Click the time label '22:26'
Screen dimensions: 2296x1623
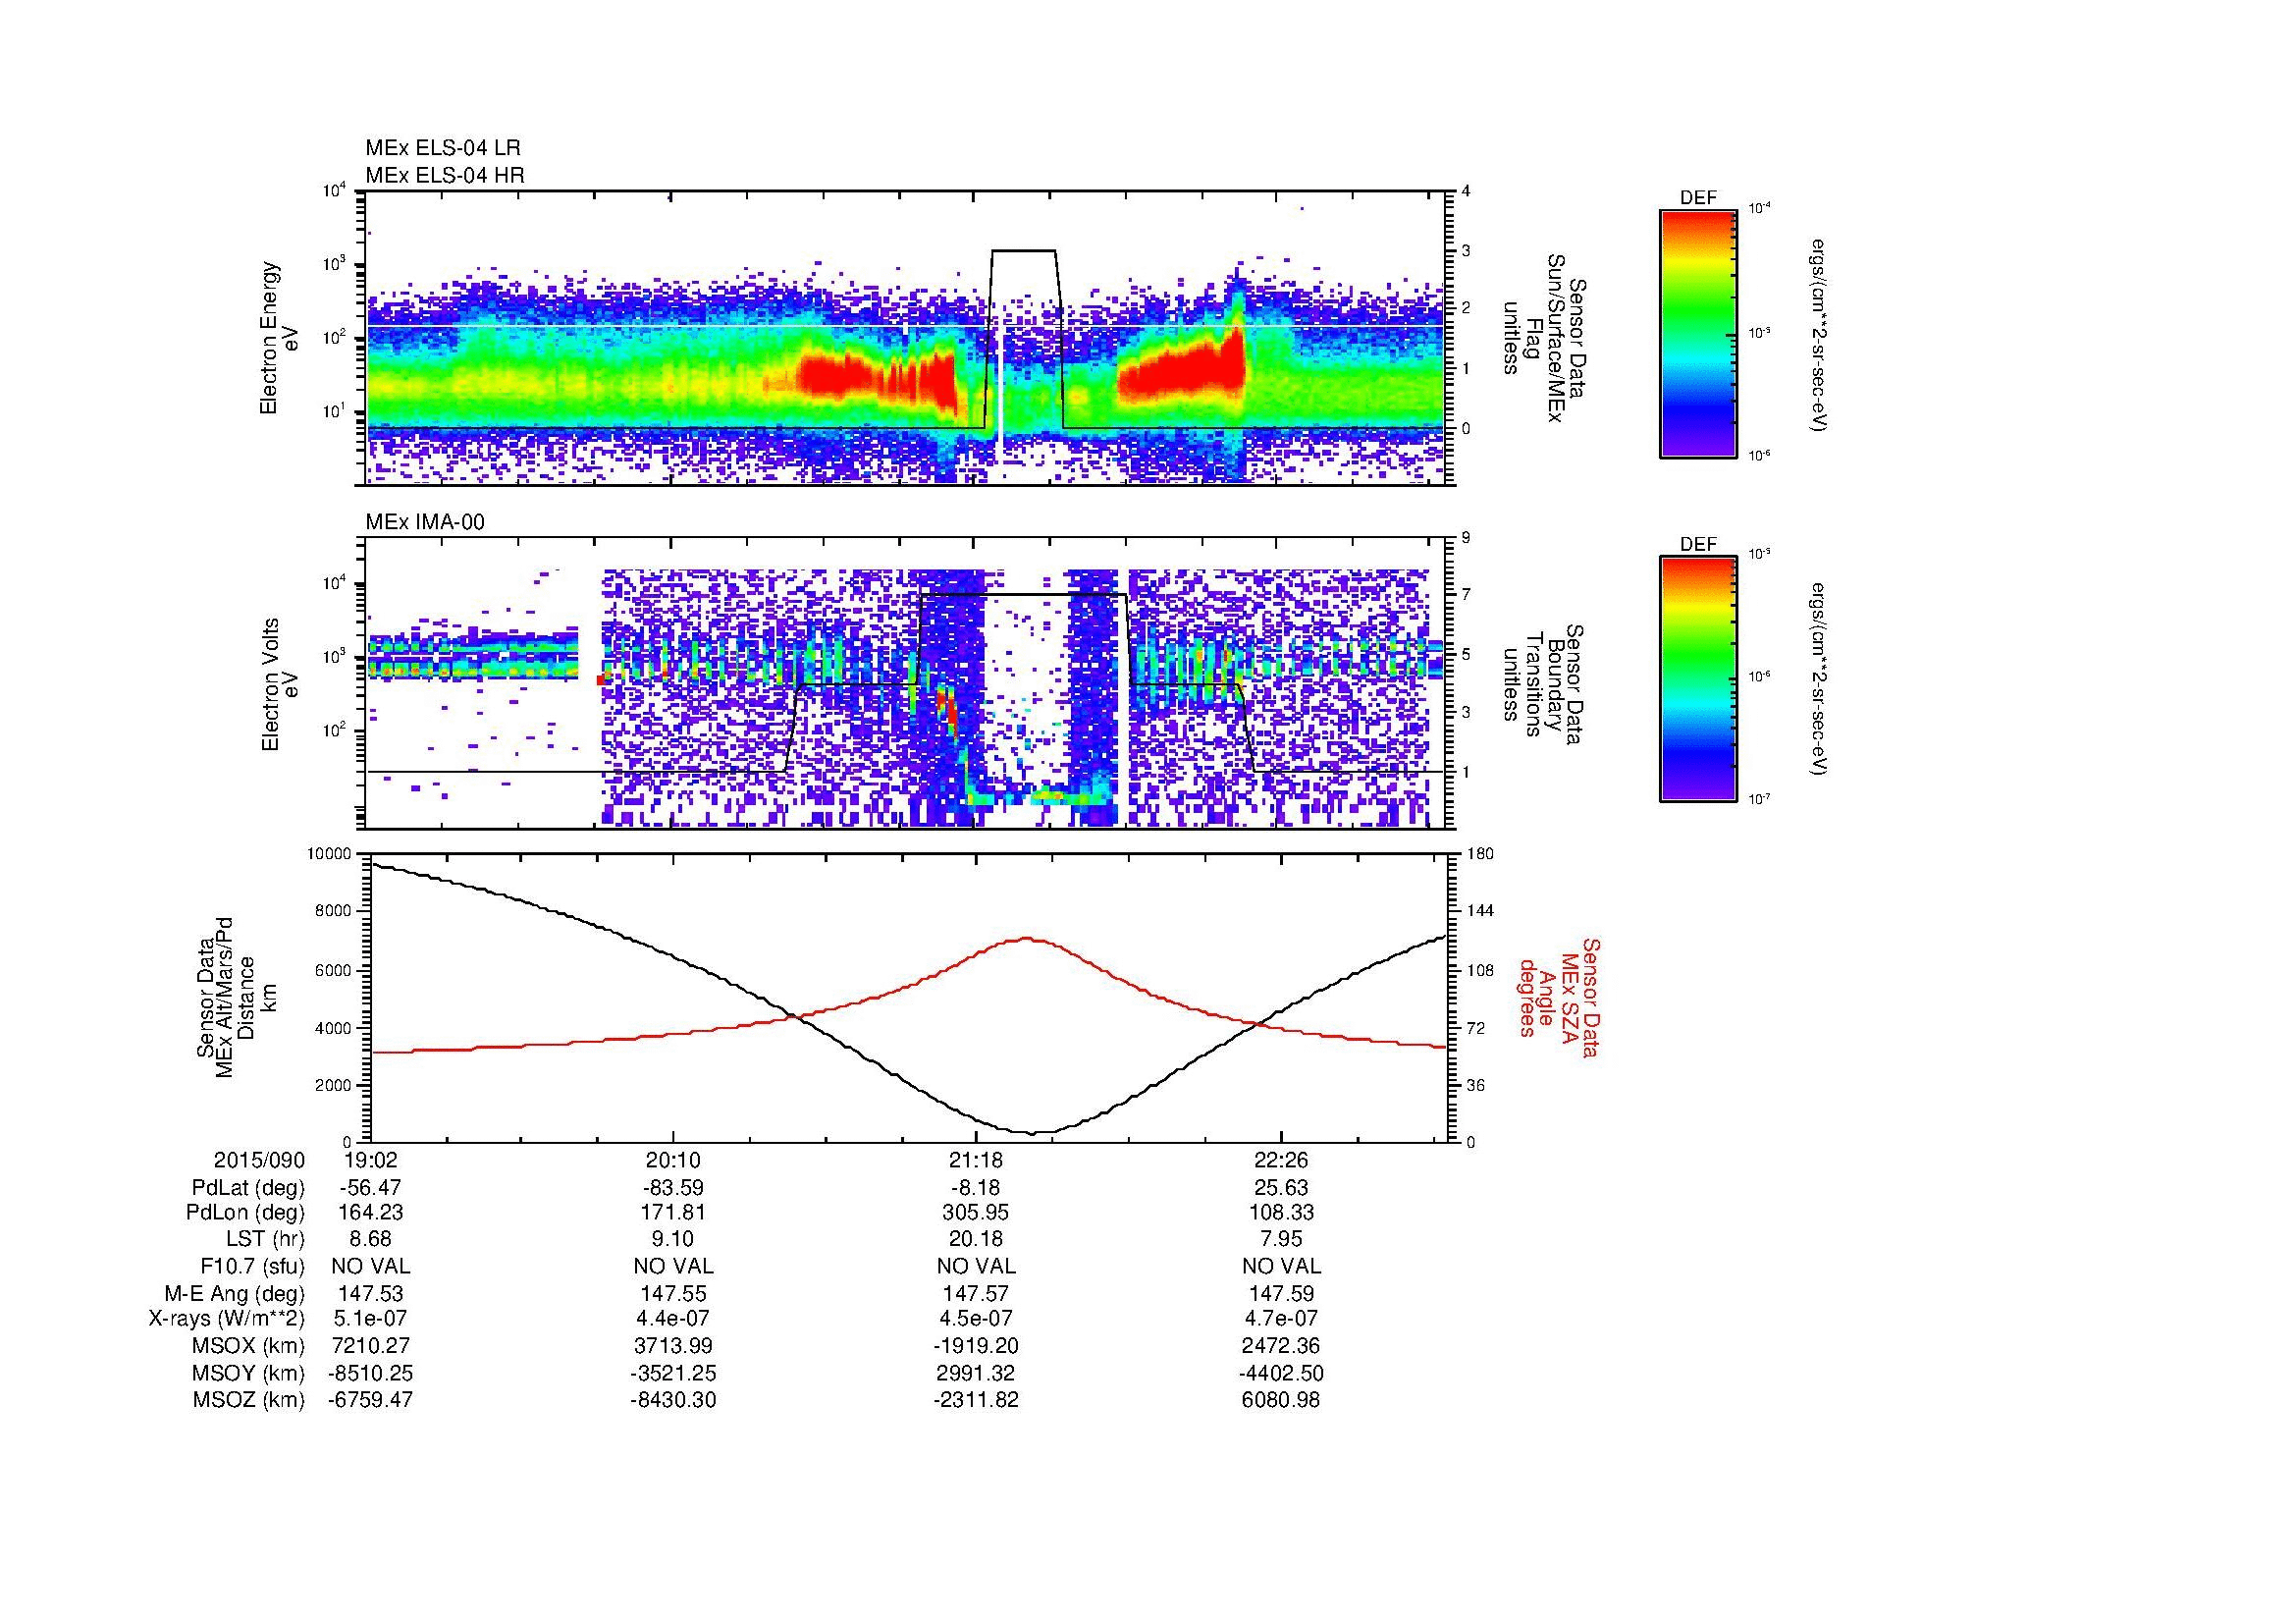1281,1161
